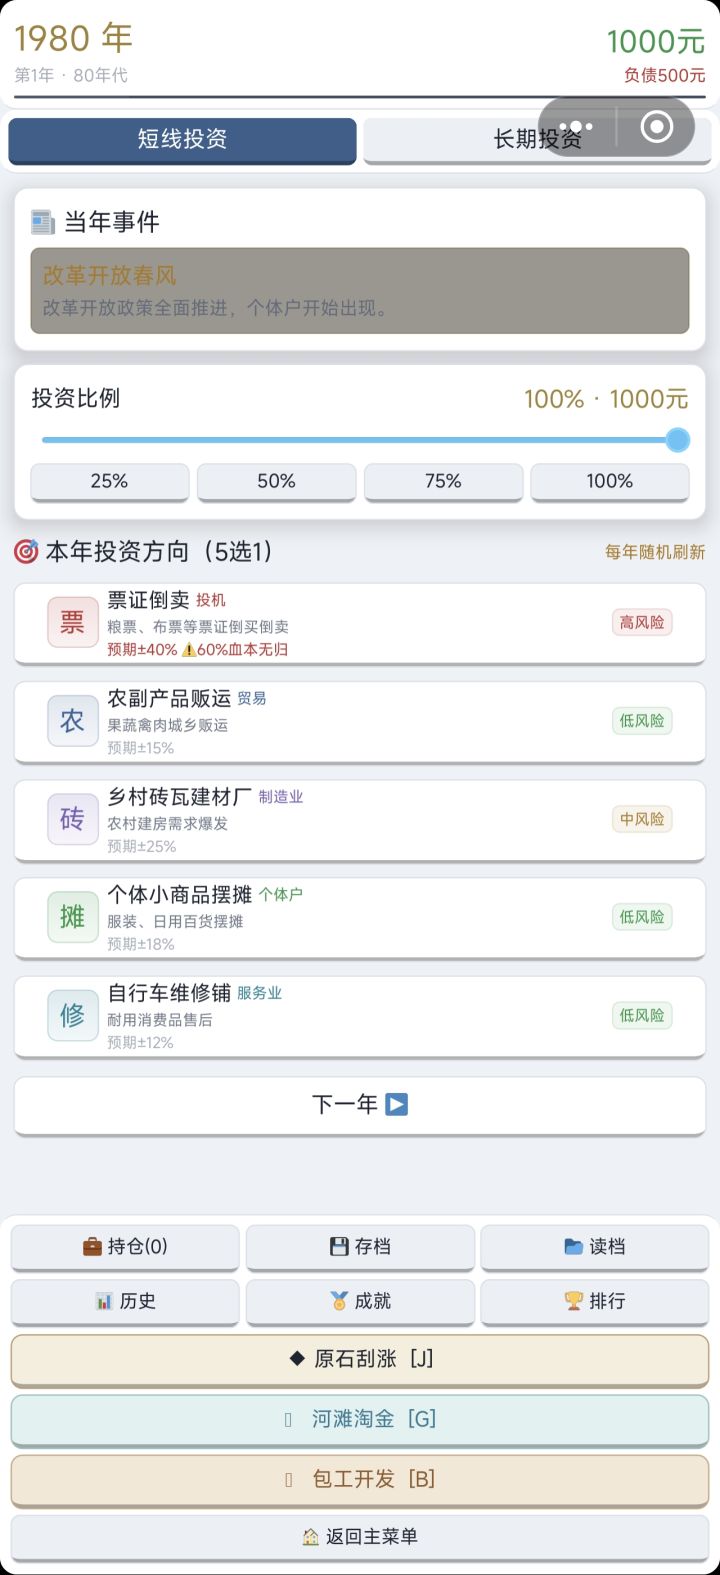This screenshot has height=1575, width=720.
Task: Select the 票 ticket reselling icon
Action: click(72, 622)
